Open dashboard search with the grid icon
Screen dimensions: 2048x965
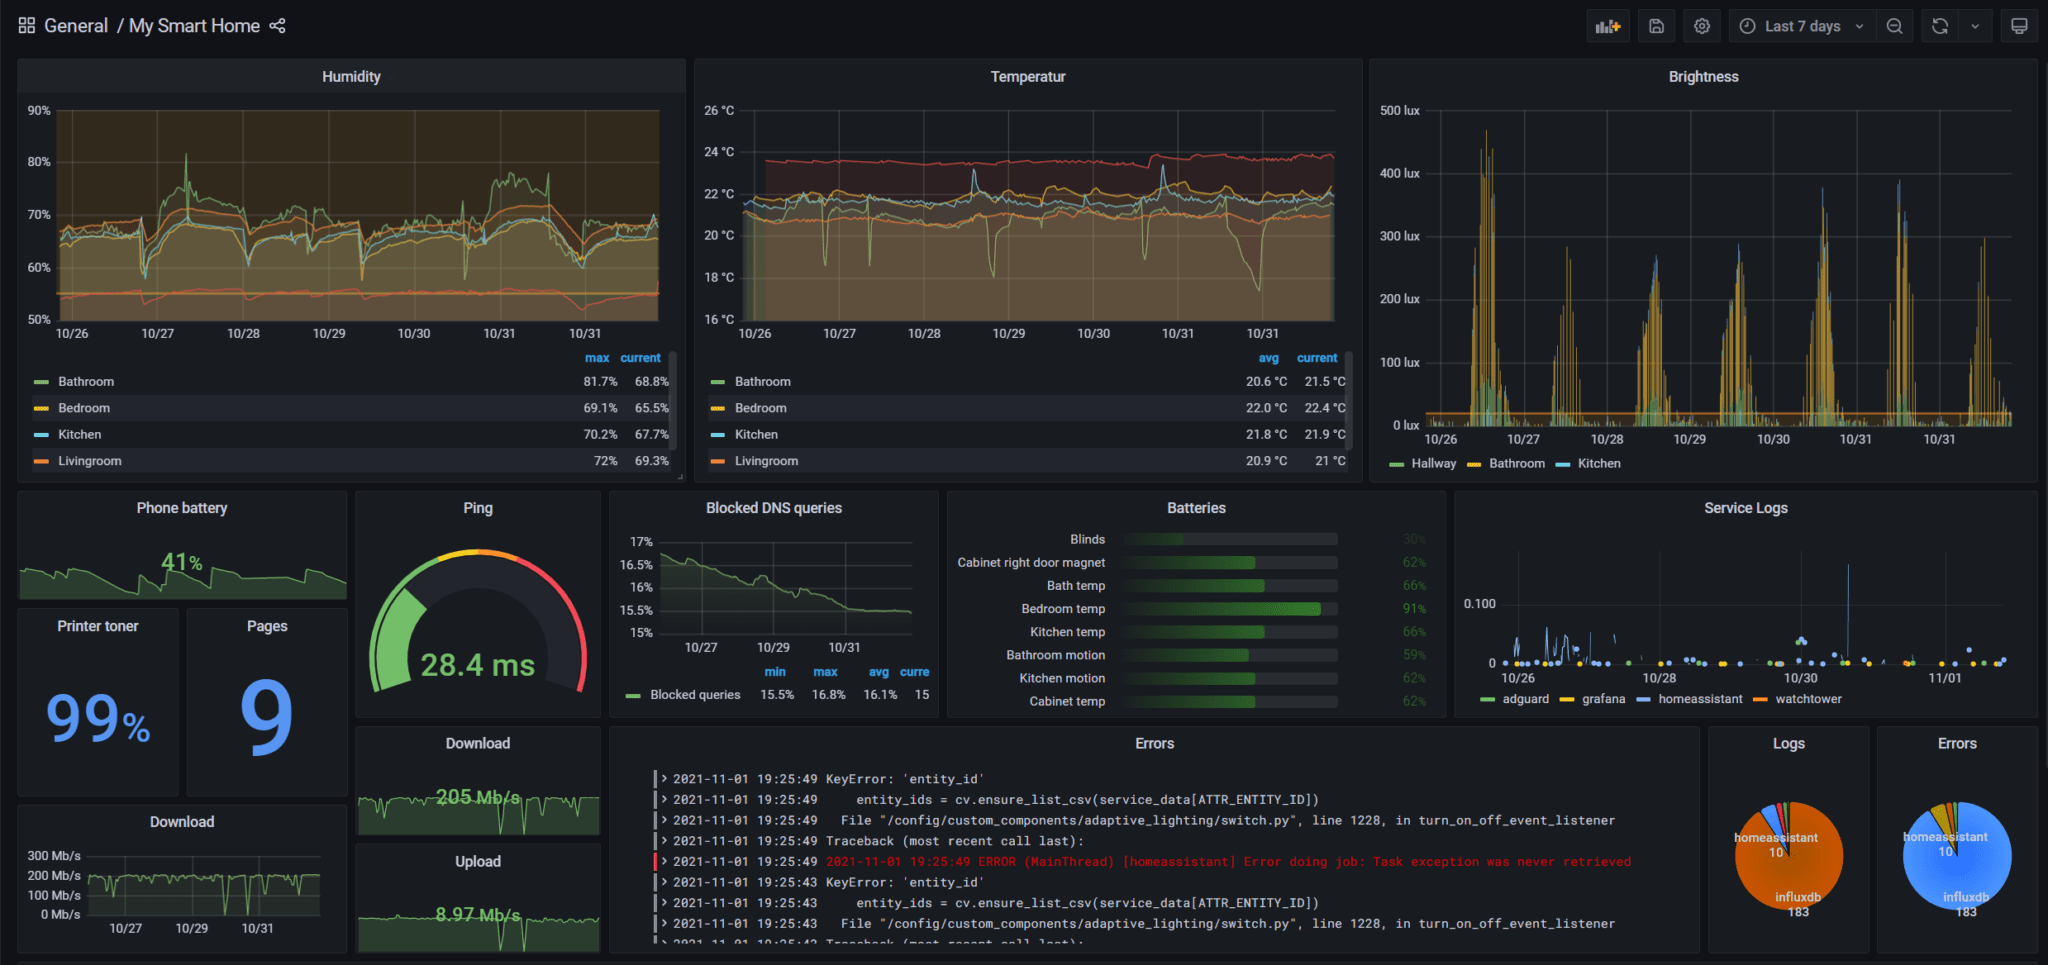pyautogui.click(x=26, y=25)
